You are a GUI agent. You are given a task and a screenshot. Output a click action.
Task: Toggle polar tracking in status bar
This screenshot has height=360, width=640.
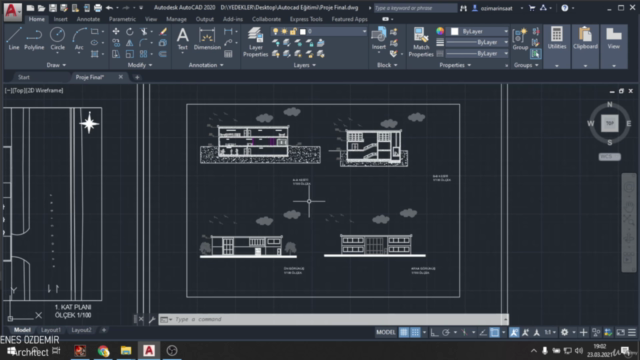446,332
